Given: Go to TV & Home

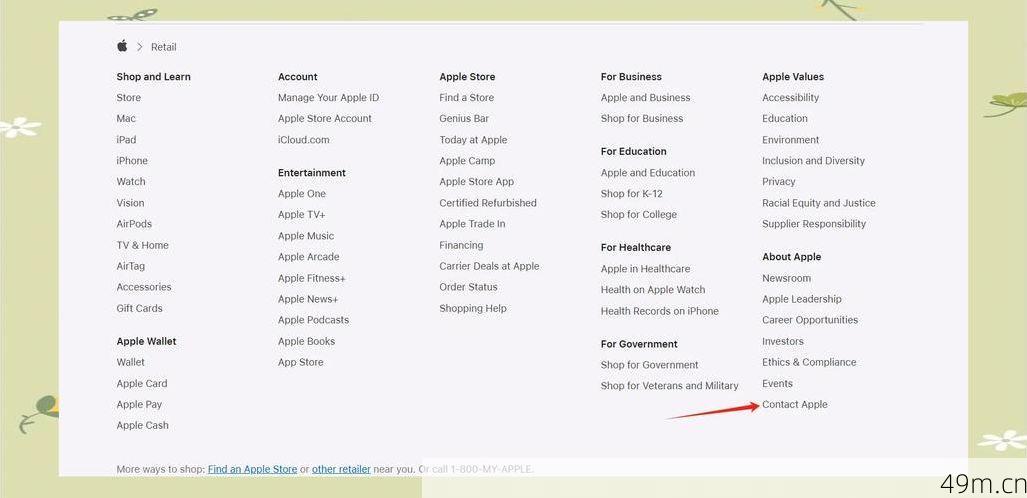Looking at the screenshot, I should tap(143, 245).
